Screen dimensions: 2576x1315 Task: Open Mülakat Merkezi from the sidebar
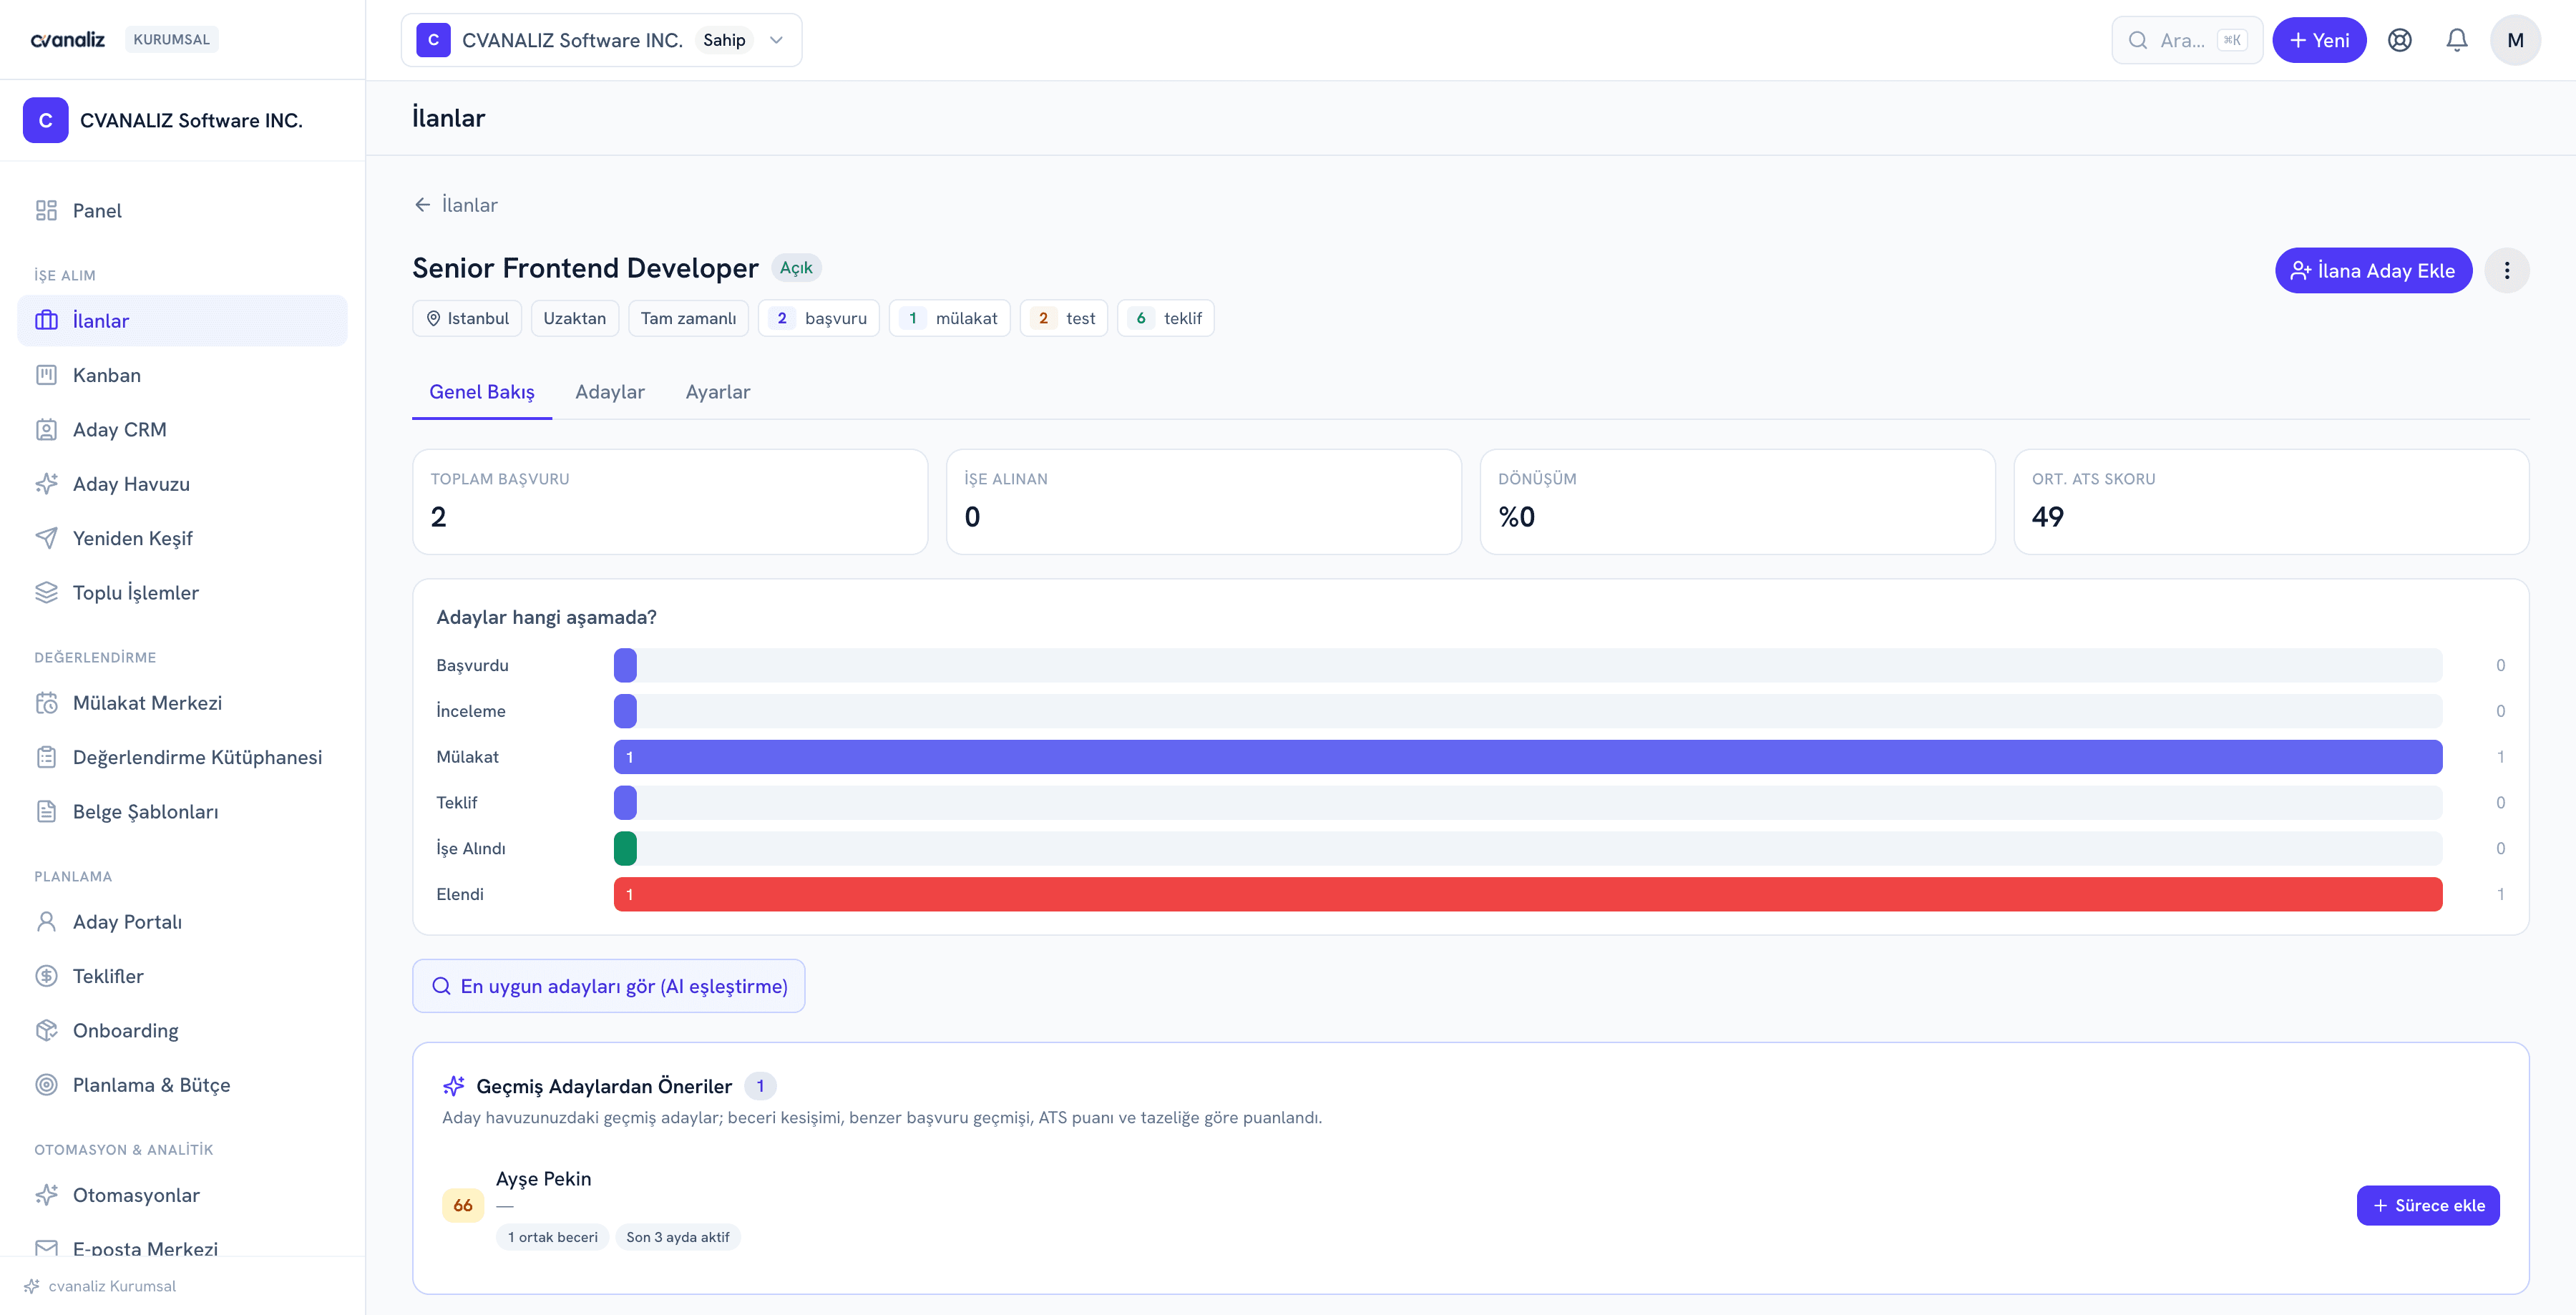click(182, 703)
